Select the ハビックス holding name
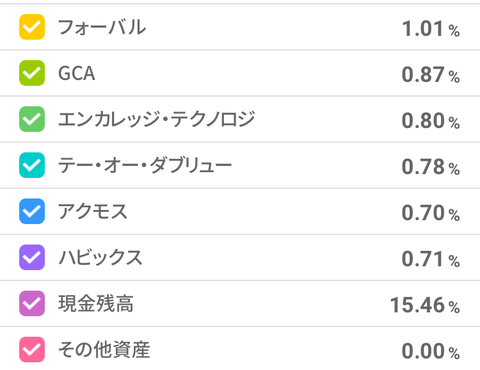Screen dimensions: 480x370 (x=100, y=257)
